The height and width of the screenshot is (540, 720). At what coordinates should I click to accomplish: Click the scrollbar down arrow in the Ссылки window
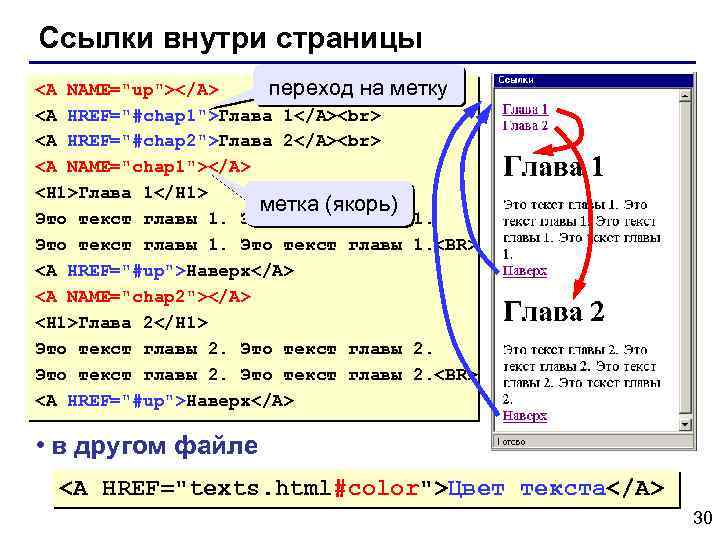coord(685,424)
